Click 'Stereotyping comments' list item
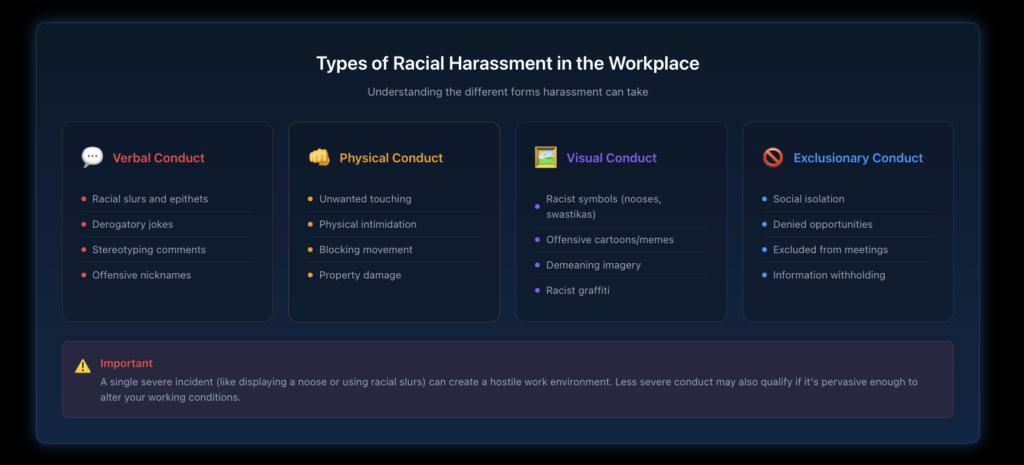Viewport: 1024px width, 465px height. [167, 249]
